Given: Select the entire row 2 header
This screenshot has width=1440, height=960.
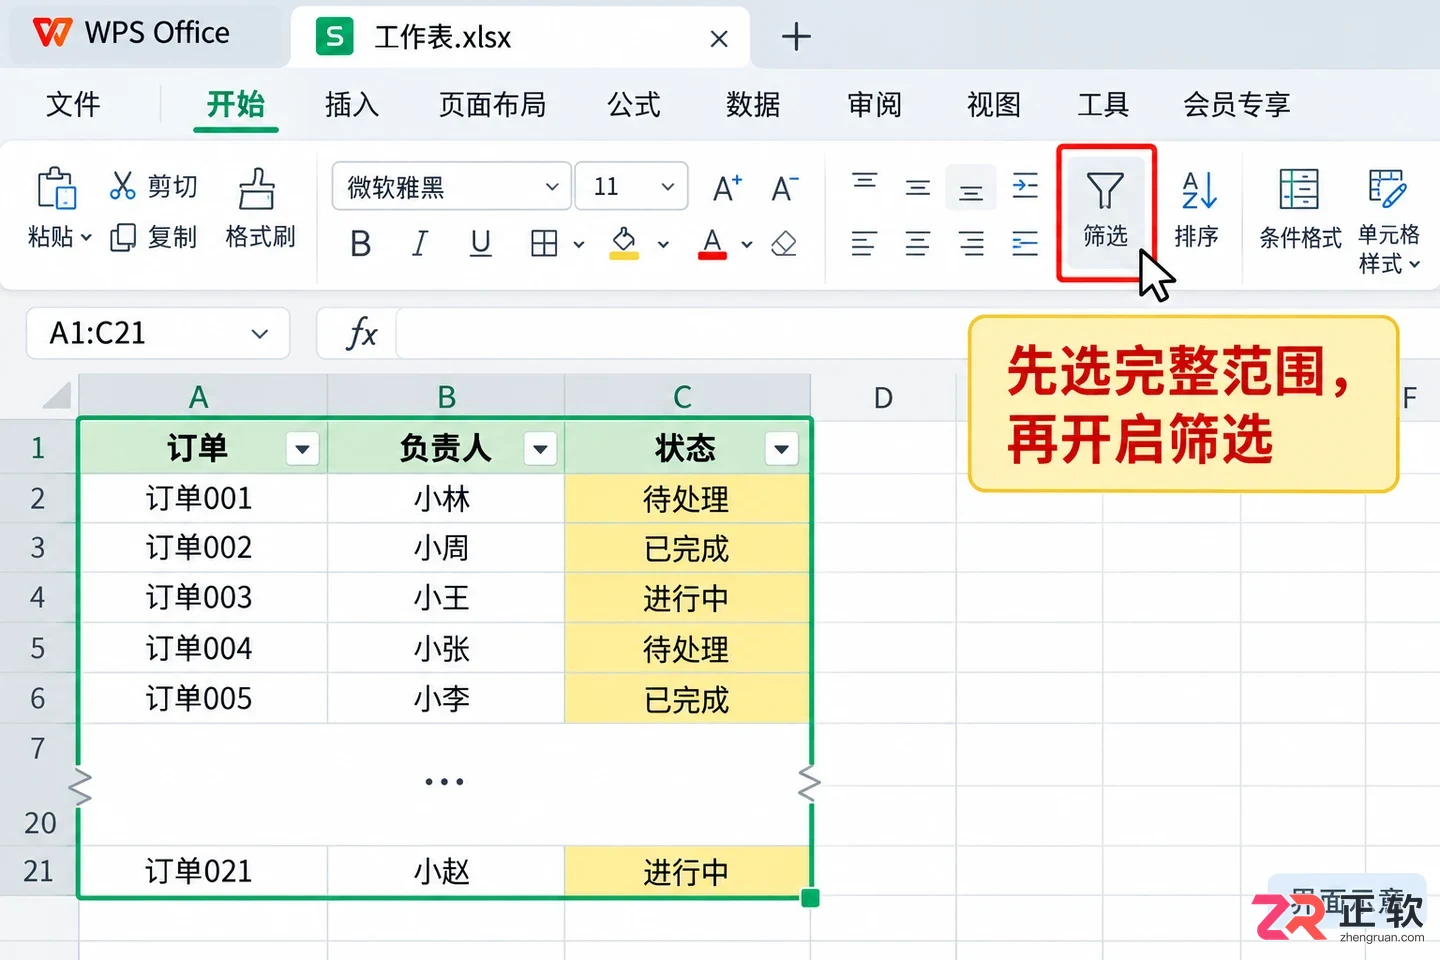Looking at the screenshot, I should click(38, 498).
